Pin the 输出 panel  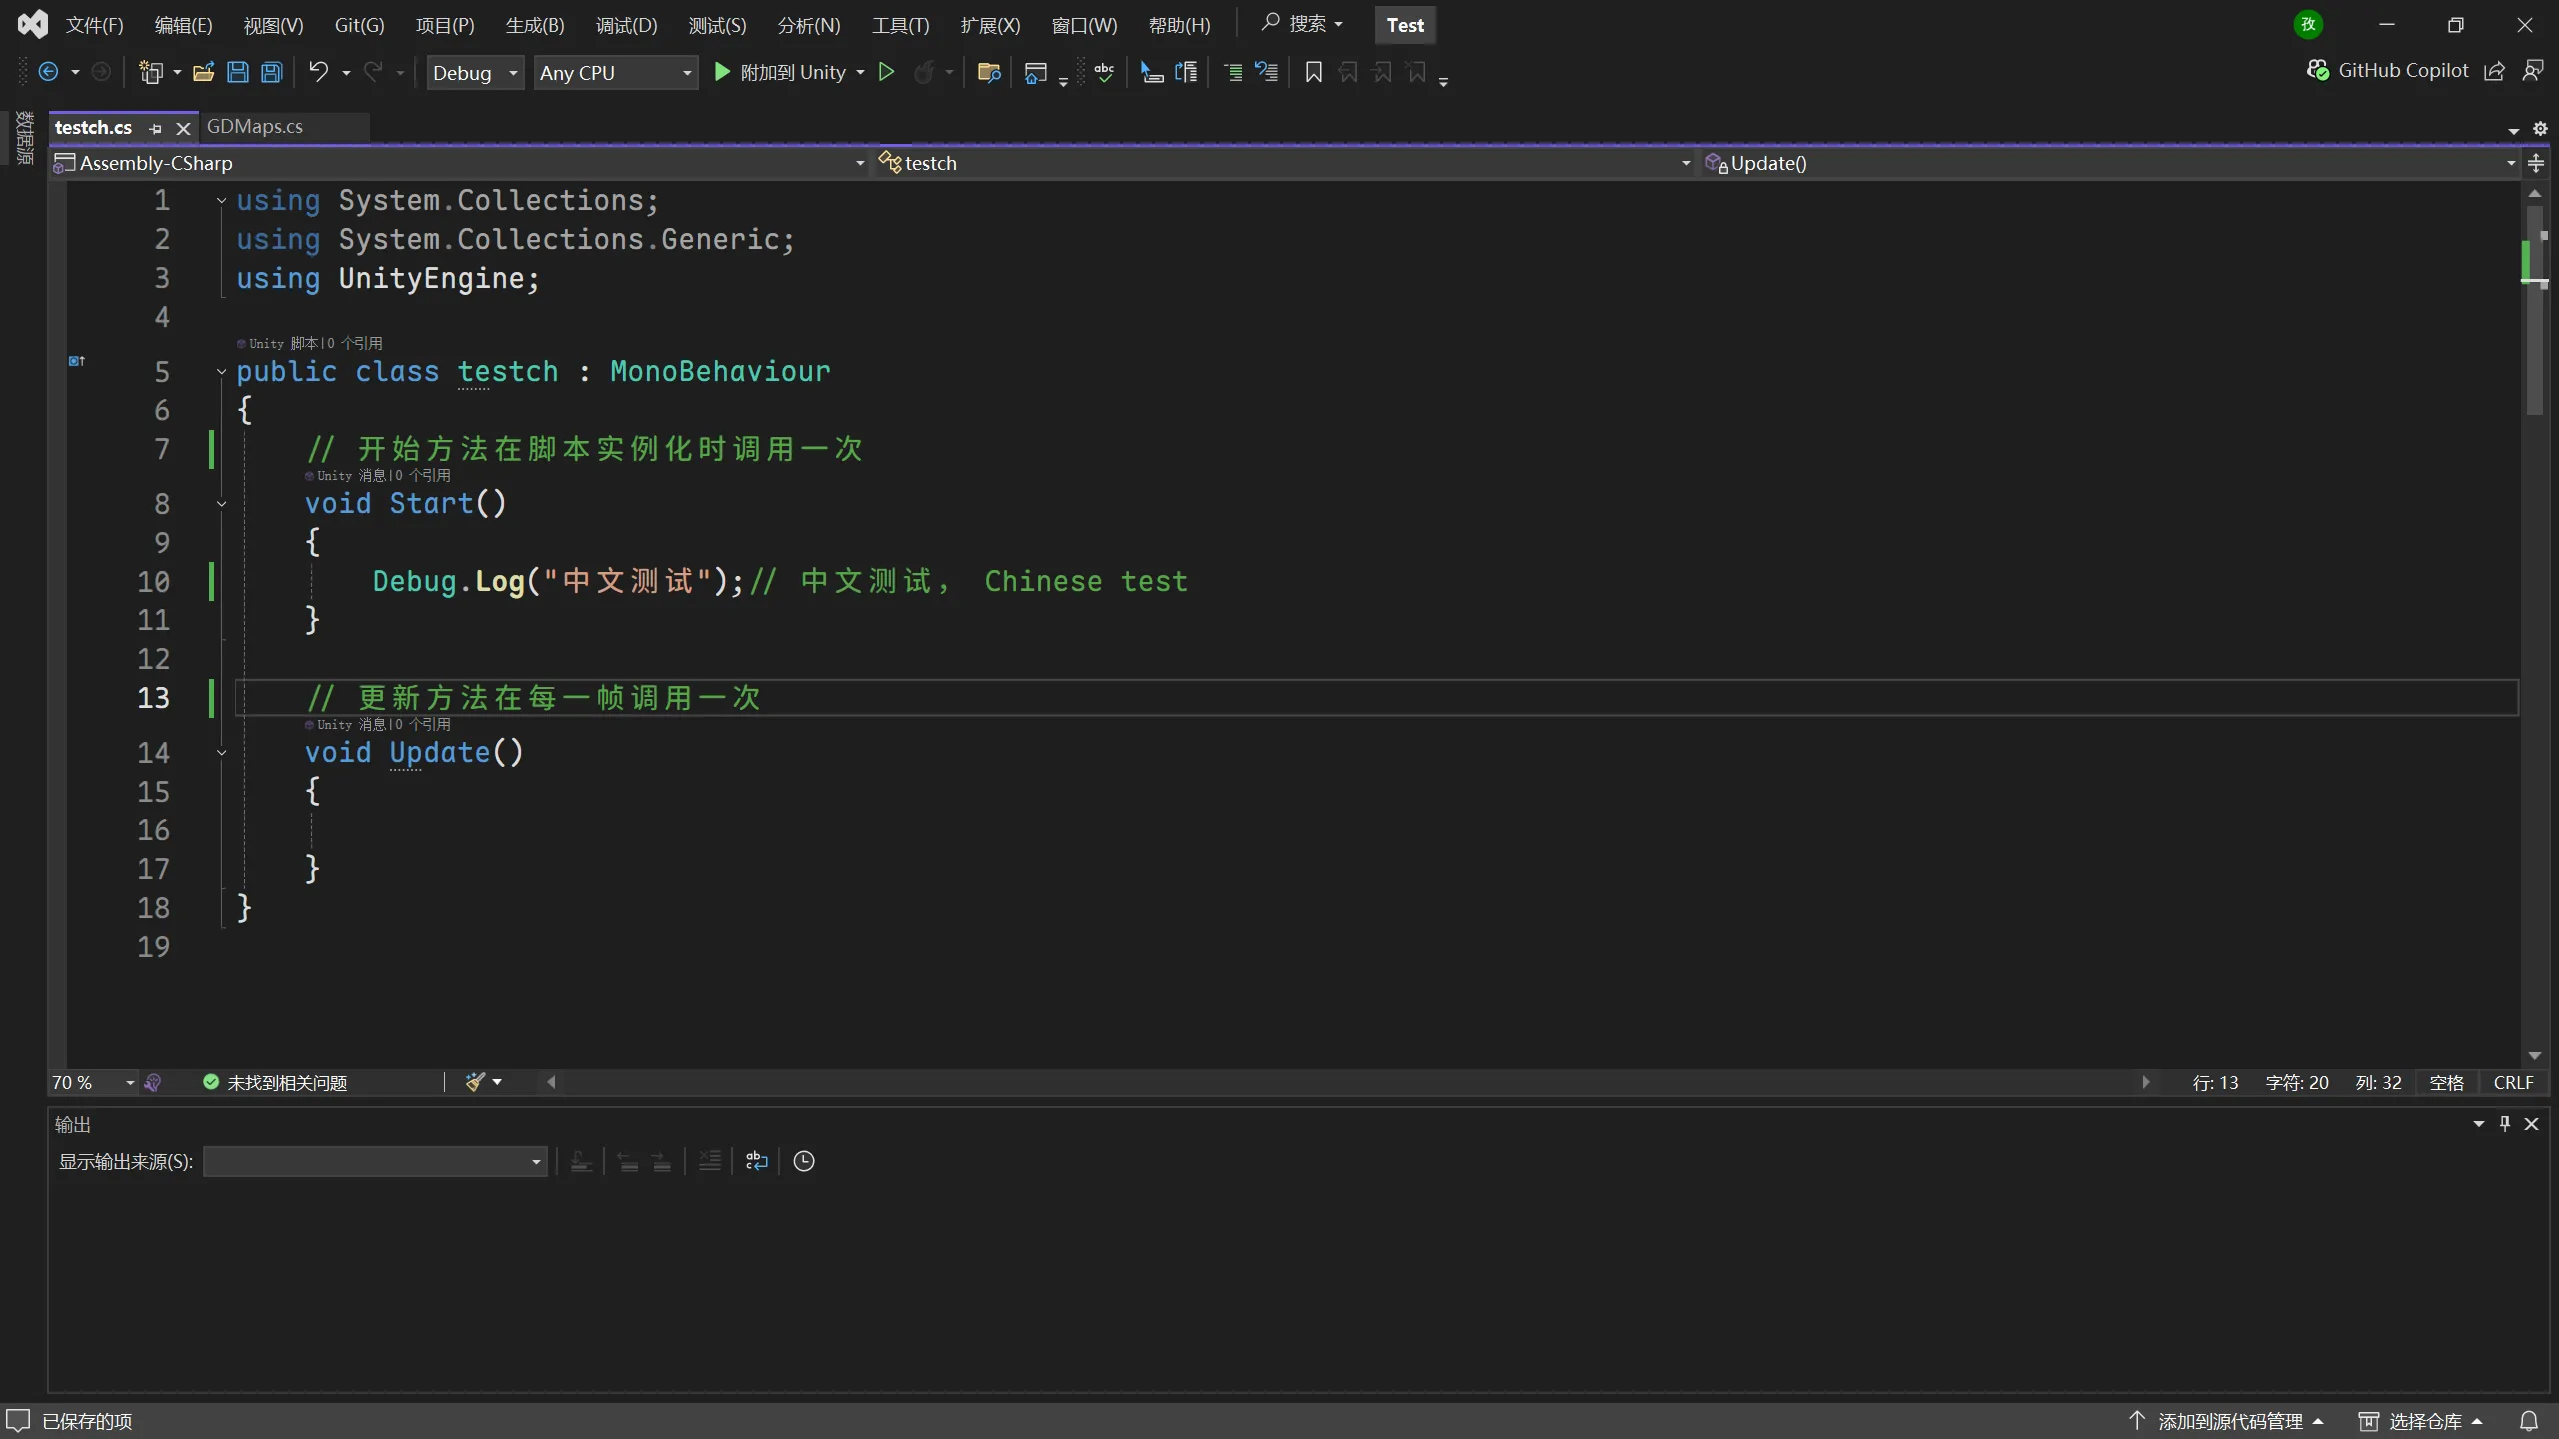(2504, 1123)
